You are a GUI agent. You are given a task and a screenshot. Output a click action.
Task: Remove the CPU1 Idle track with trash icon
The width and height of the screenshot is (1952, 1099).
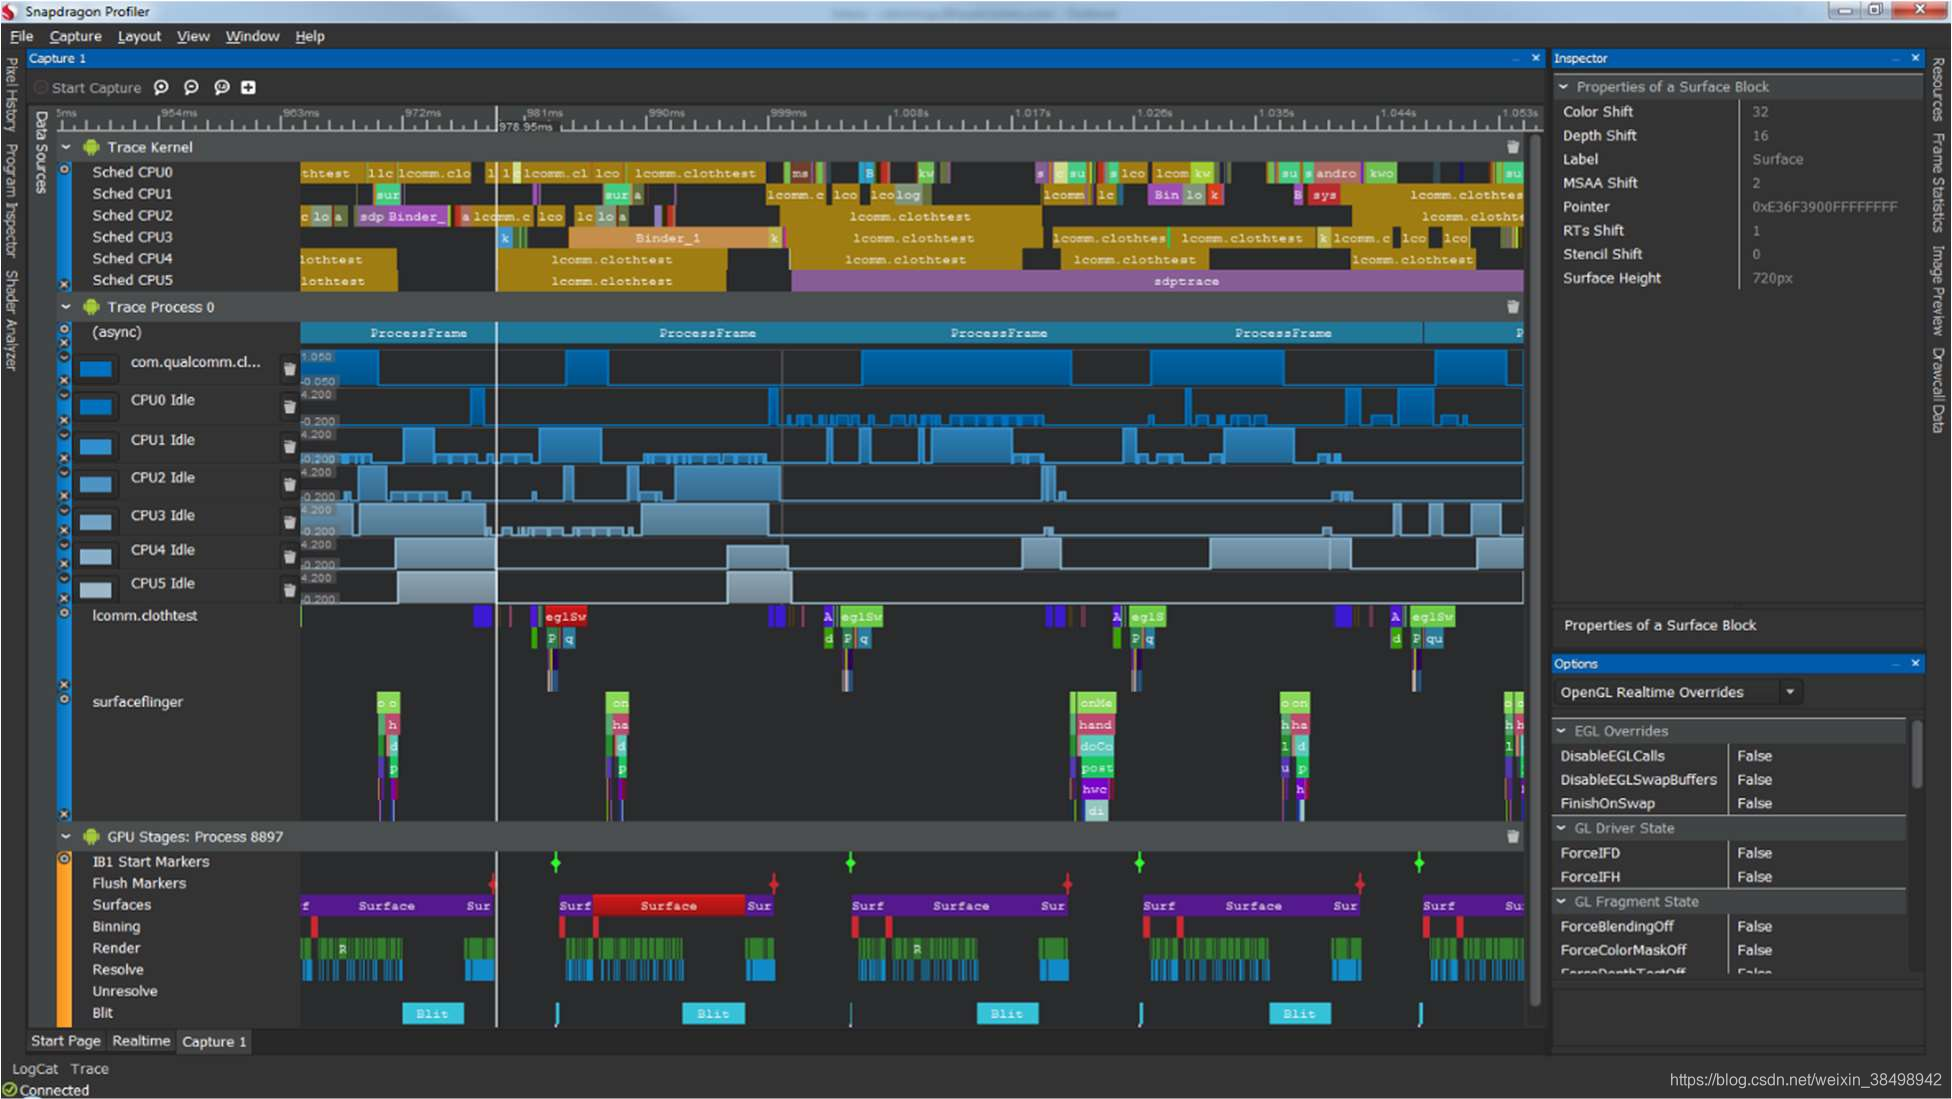click(289, 447)
